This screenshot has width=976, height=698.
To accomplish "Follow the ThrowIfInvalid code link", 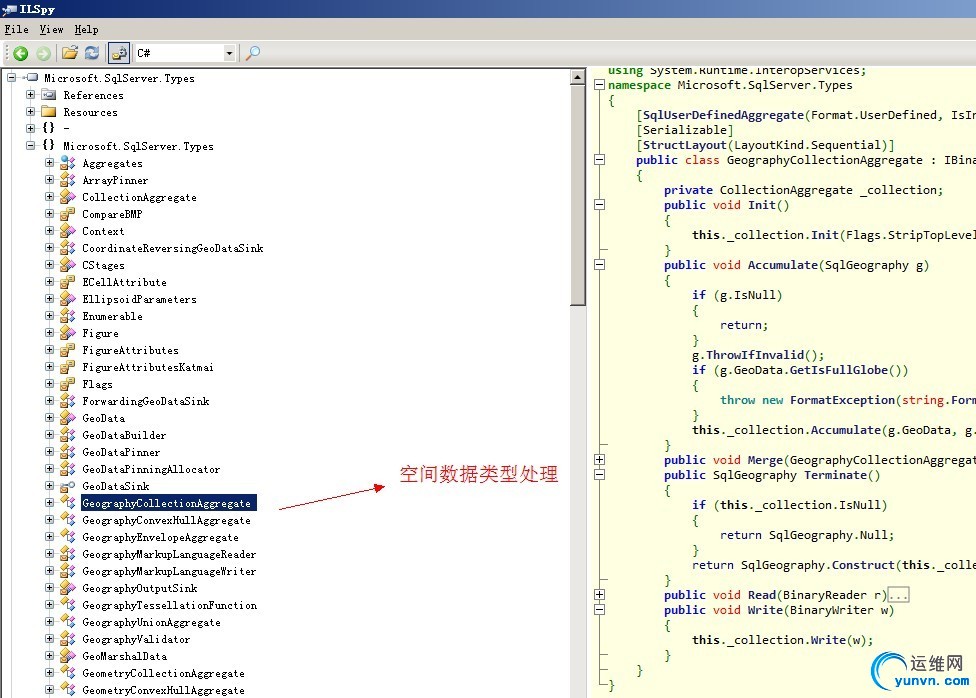I will [755, 355].
